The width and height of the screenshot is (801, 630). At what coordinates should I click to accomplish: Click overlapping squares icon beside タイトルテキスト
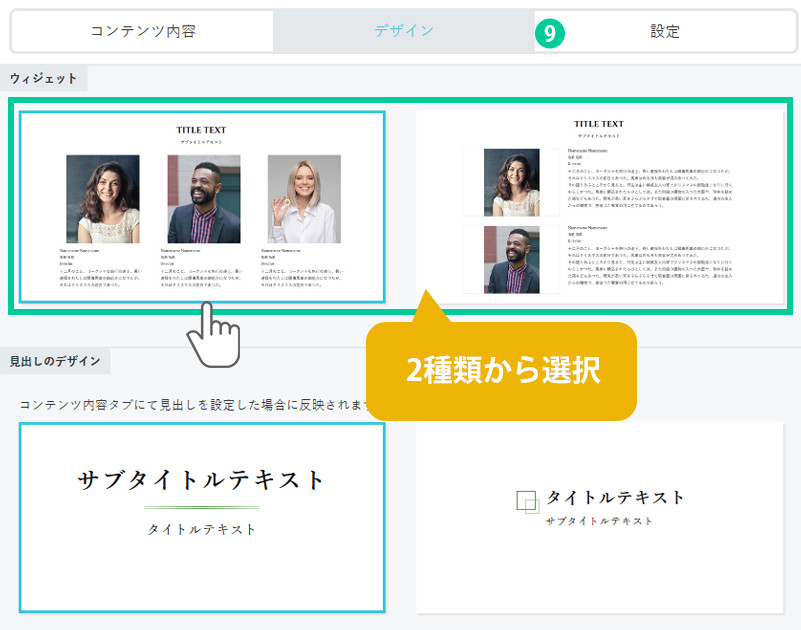[x=527, y=501]
